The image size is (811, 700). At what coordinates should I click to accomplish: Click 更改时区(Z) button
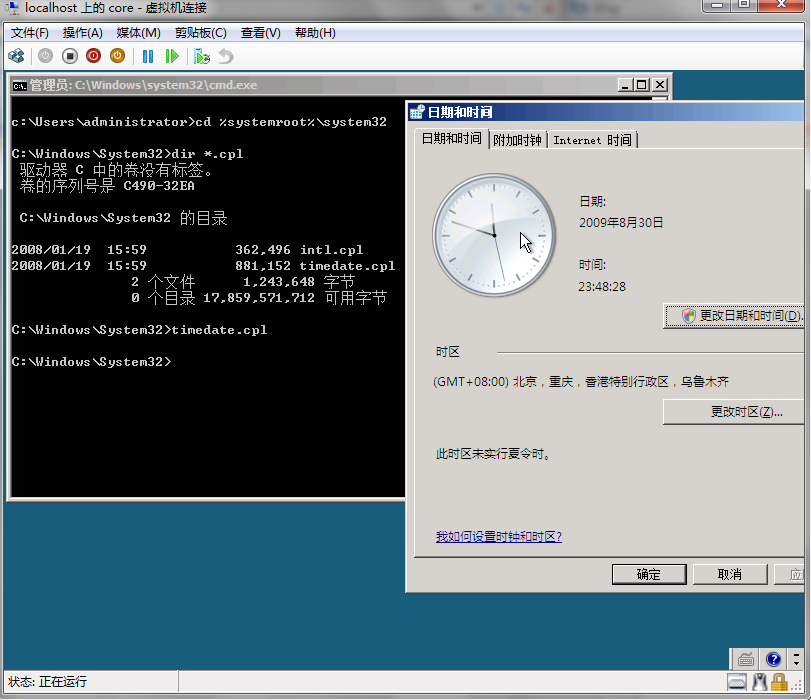(x=733, y=412)
